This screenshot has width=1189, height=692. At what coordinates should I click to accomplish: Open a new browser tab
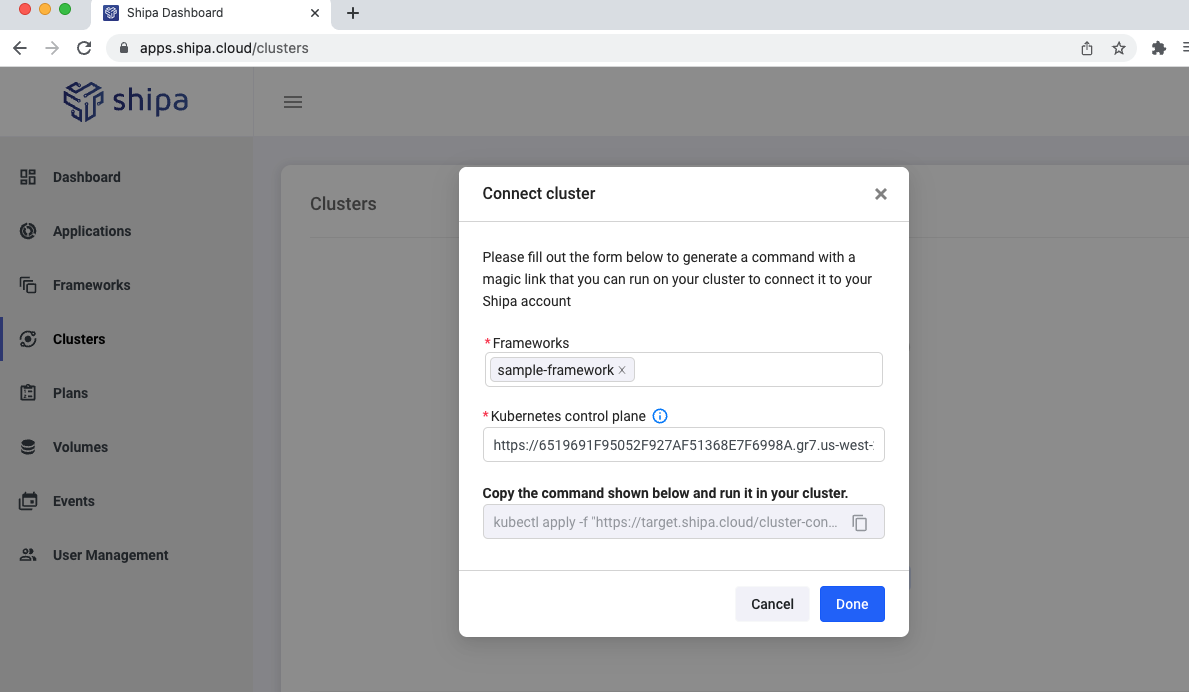pos(353,13)
